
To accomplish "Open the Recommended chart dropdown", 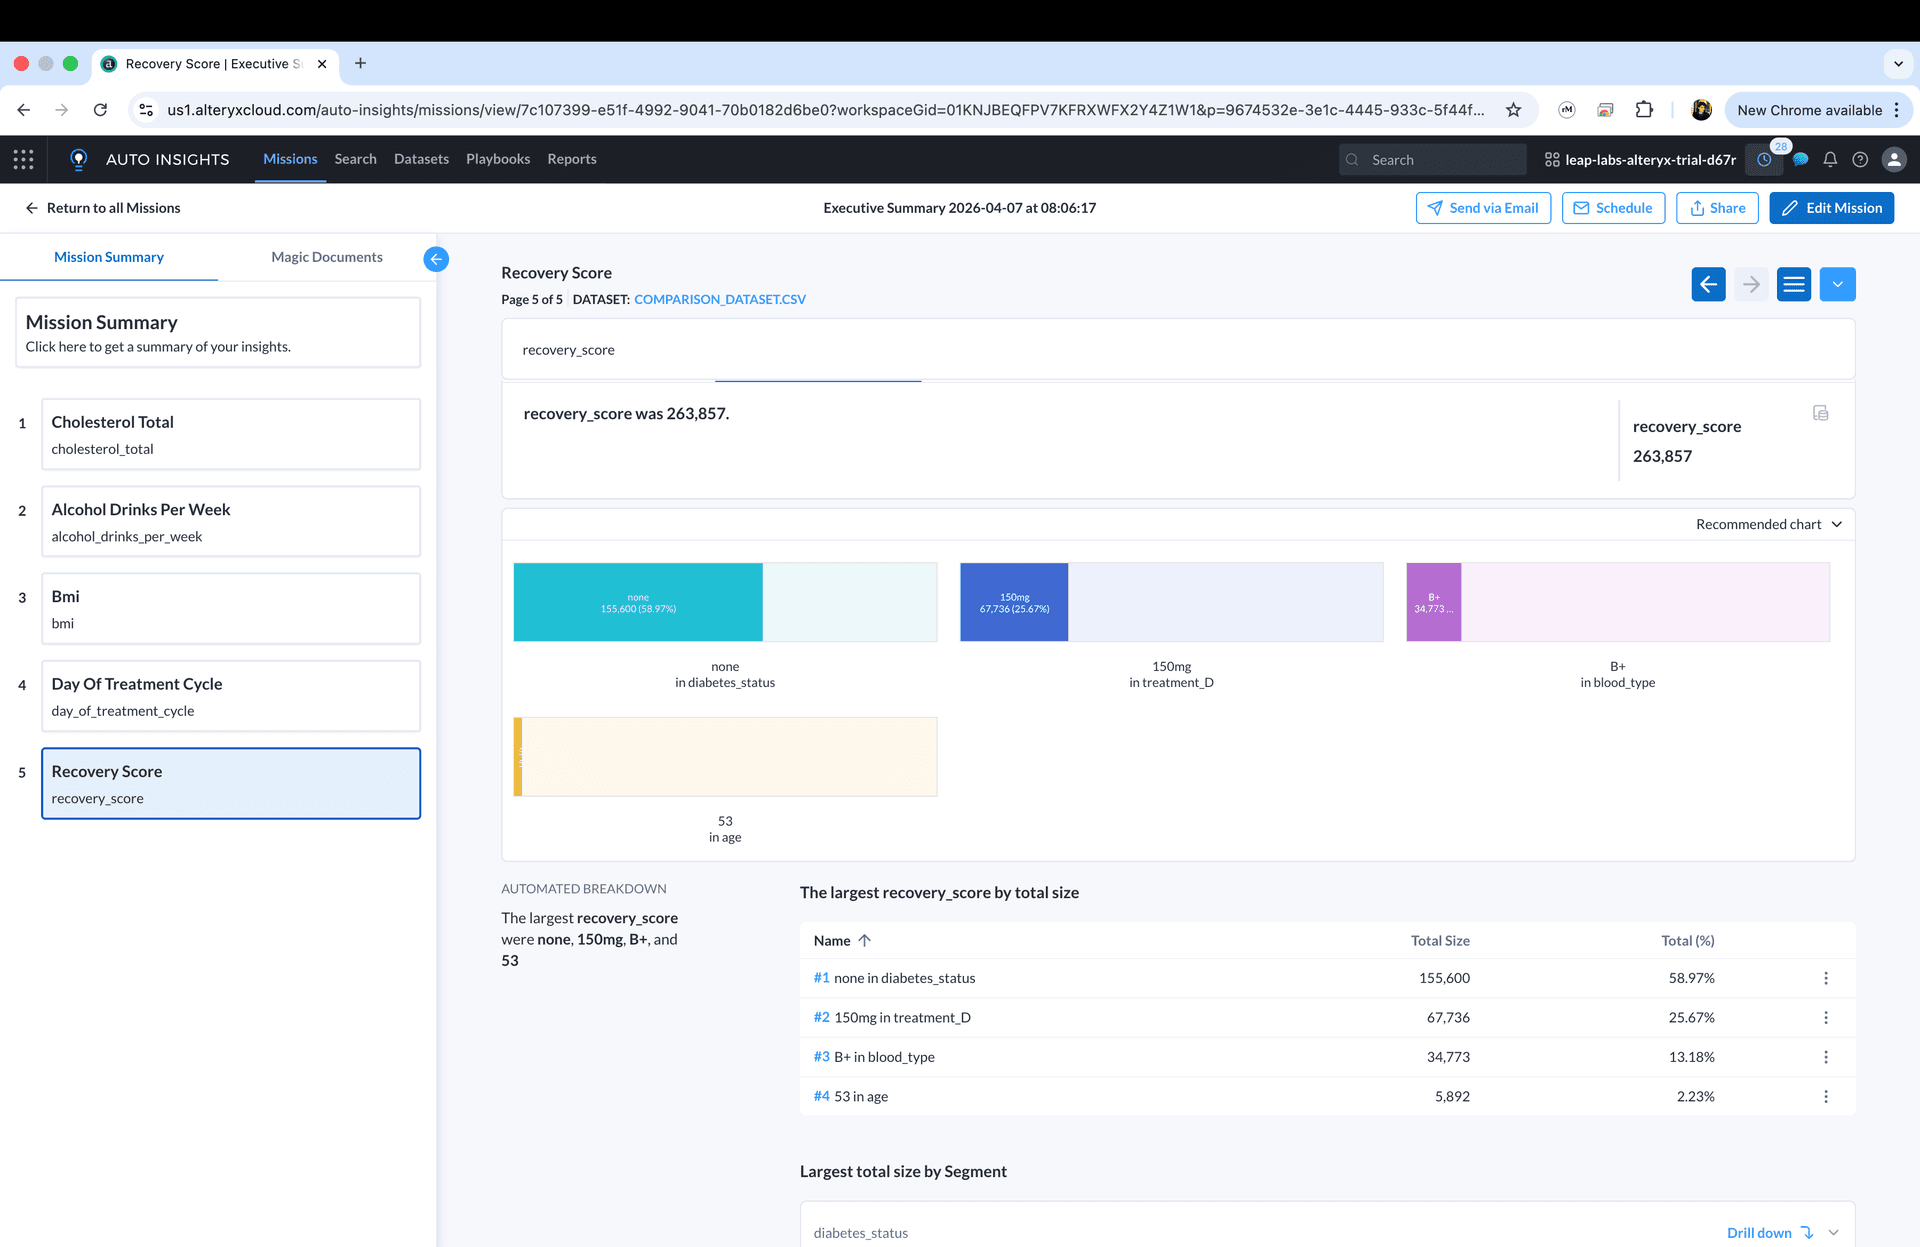I will 1768,524.
